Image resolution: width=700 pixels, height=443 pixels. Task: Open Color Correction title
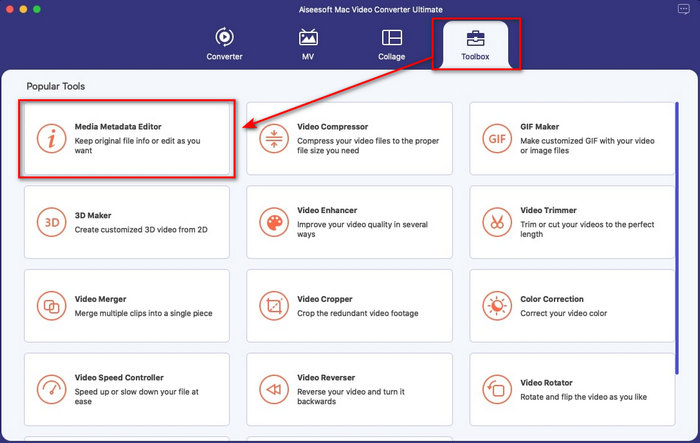(x=552, y=299)
